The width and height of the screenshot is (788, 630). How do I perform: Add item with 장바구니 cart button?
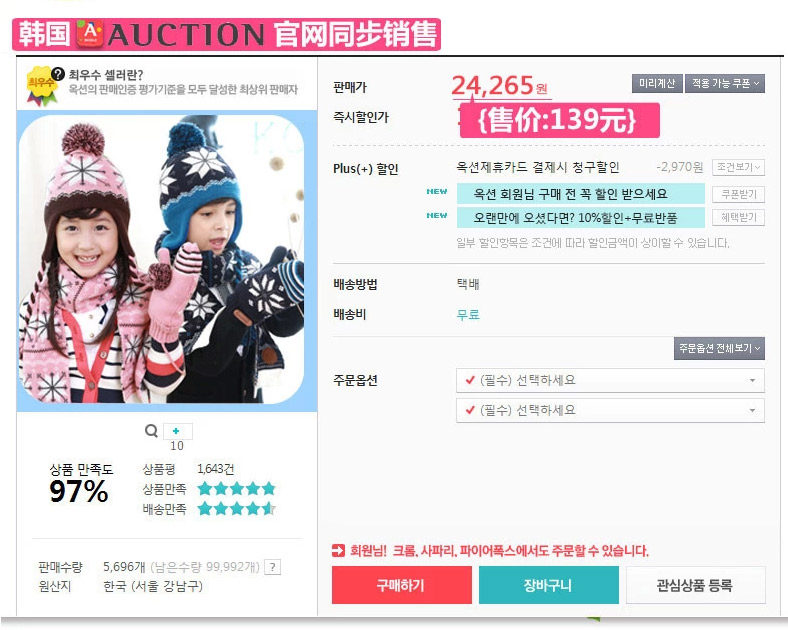[548, 585]
